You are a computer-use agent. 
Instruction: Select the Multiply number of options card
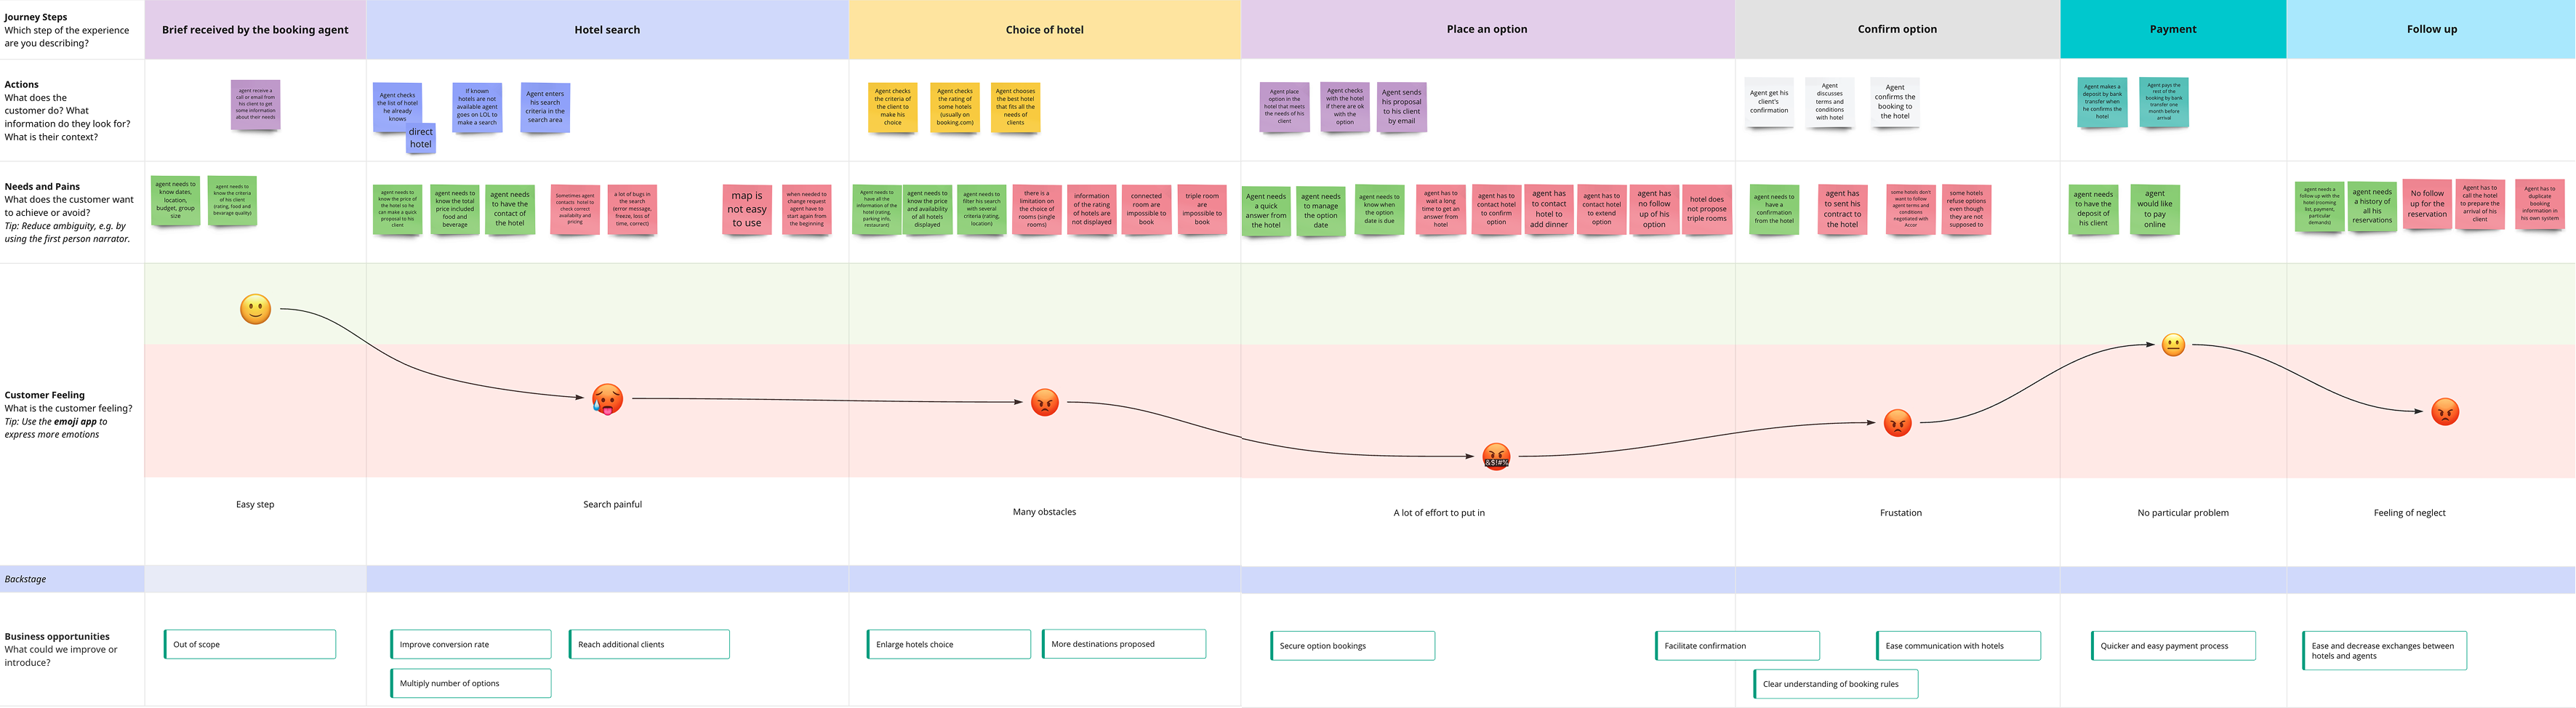[x=471, y=683]
